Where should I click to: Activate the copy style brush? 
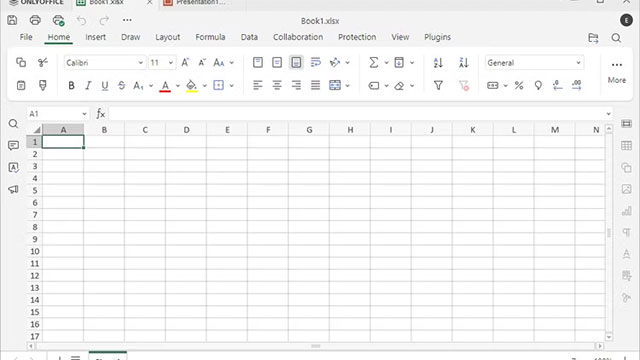42,85
